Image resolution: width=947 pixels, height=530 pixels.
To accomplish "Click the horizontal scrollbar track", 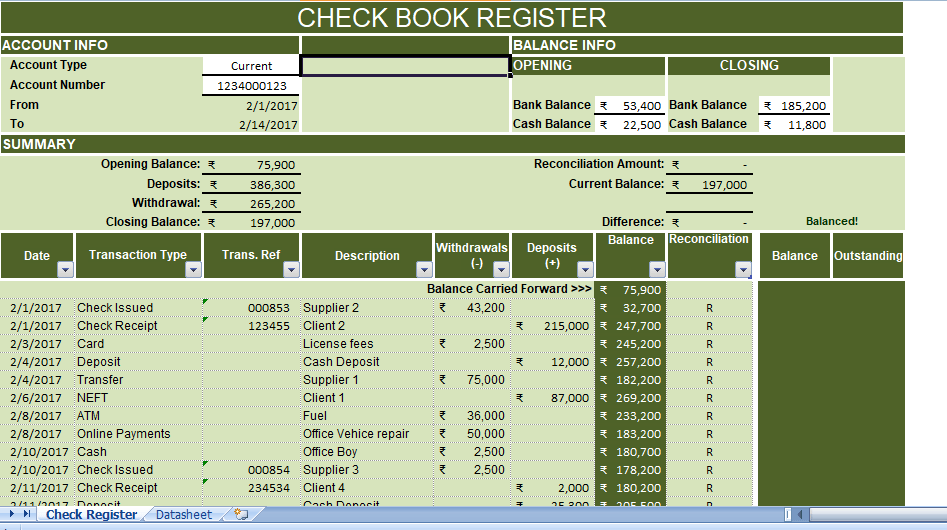I will coord(878,514).
